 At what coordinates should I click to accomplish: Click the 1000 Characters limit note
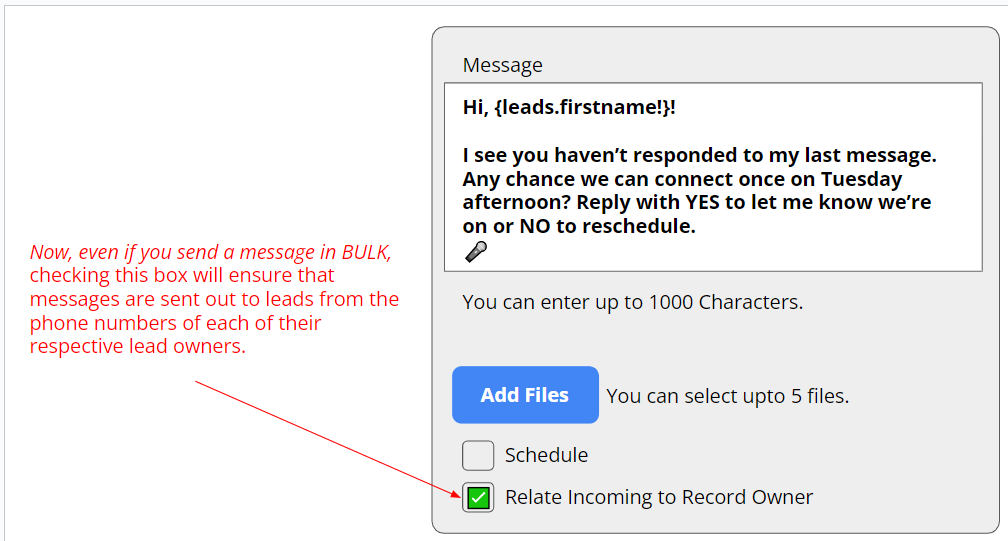632,301
